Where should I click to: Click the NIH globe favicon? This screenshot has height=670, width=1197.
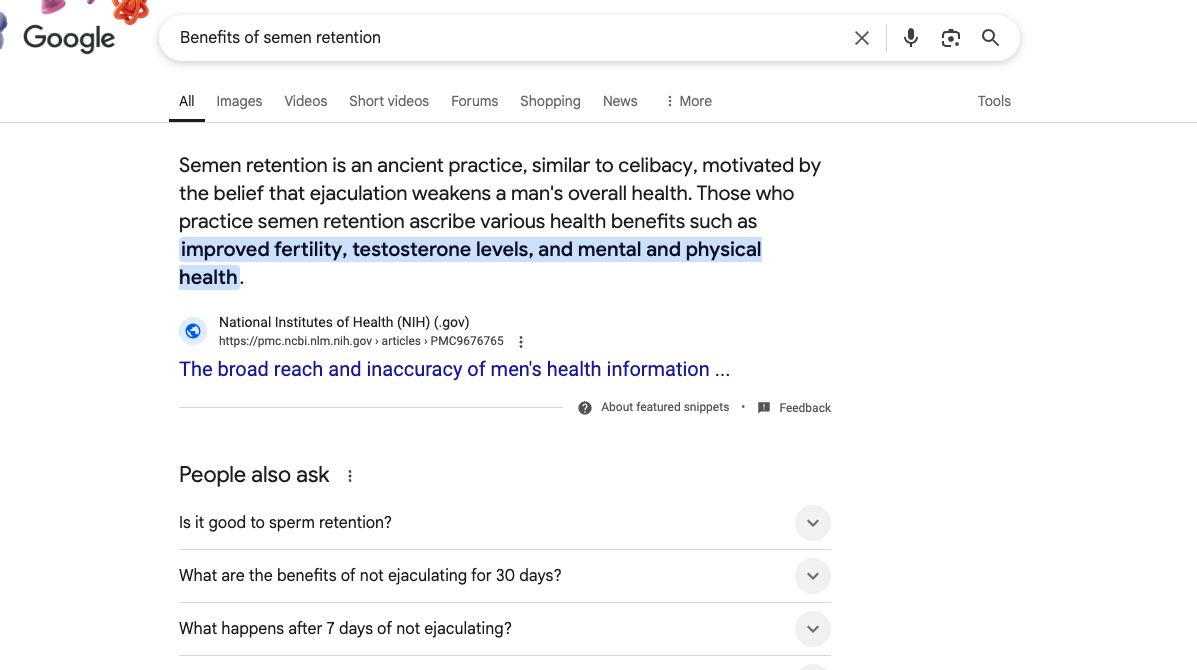(x=193, y=331)
